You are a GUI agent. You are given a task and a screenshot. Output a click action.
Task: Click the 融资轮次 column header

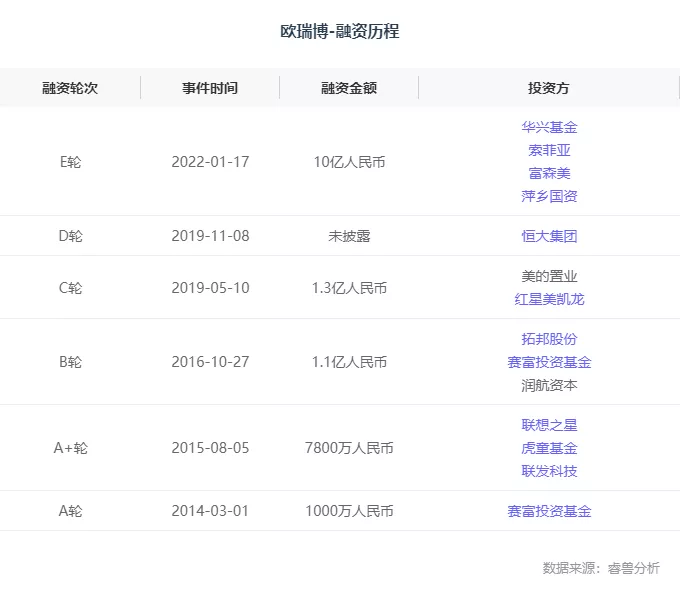click(70, 88)
